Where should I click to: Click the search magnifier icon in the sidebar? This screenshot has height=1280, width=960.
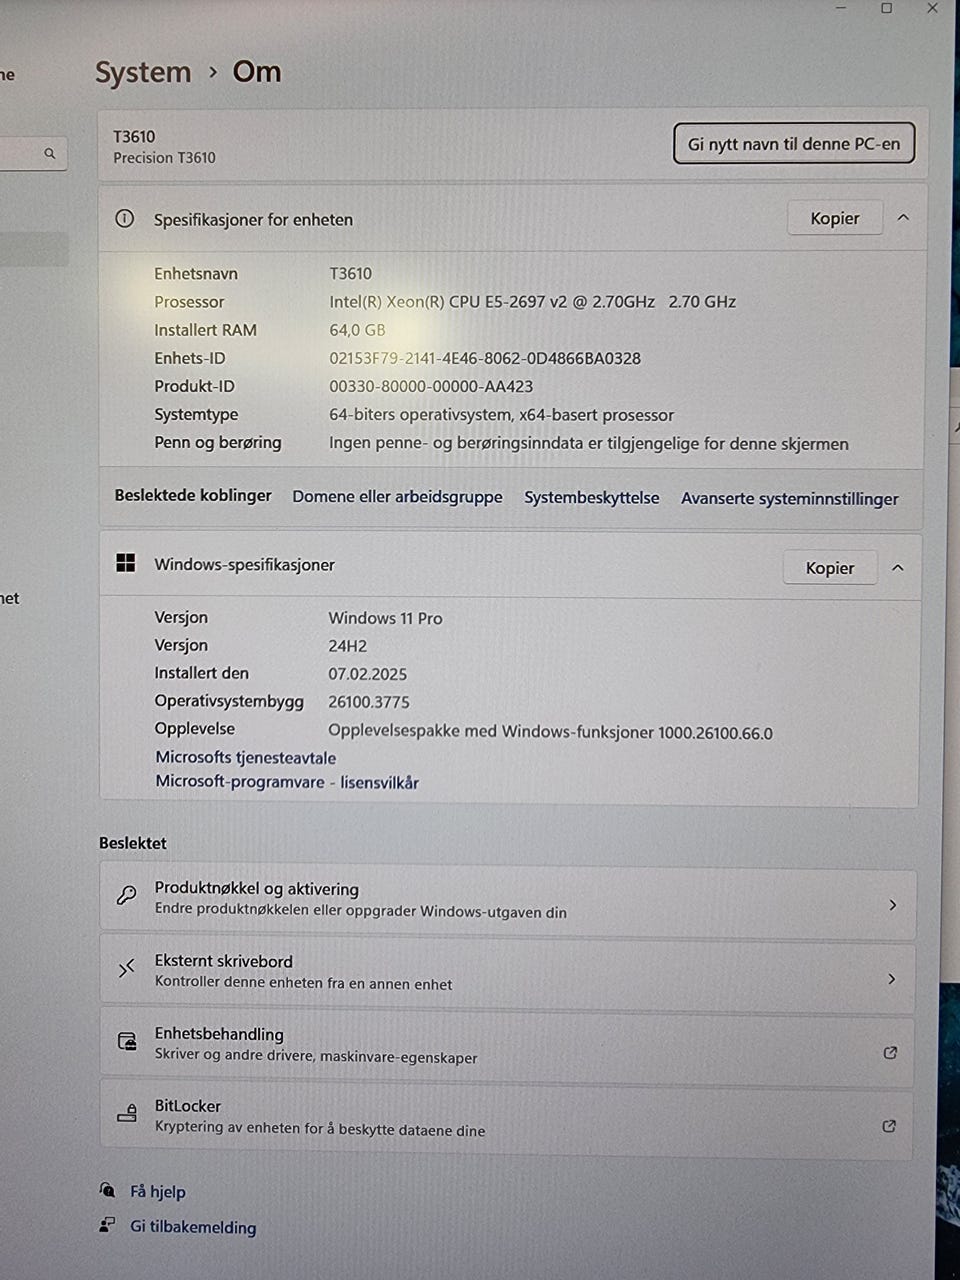[50, 153]
